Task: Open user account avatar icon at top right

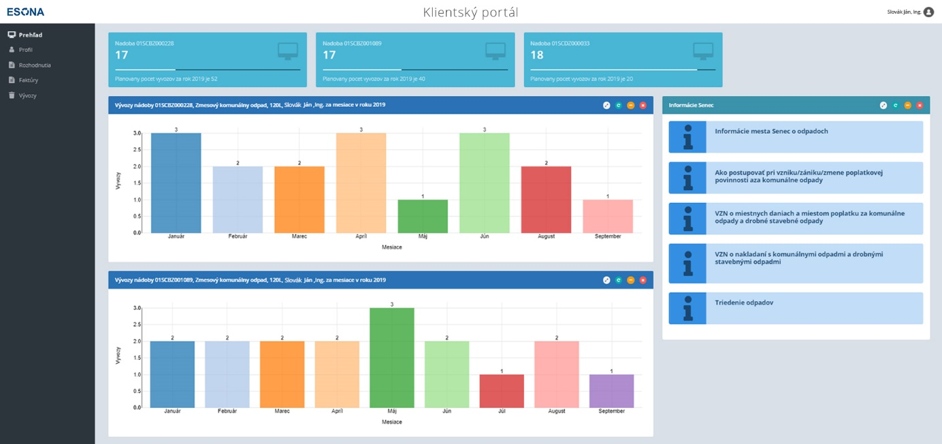Action: (x=929, y=12)
